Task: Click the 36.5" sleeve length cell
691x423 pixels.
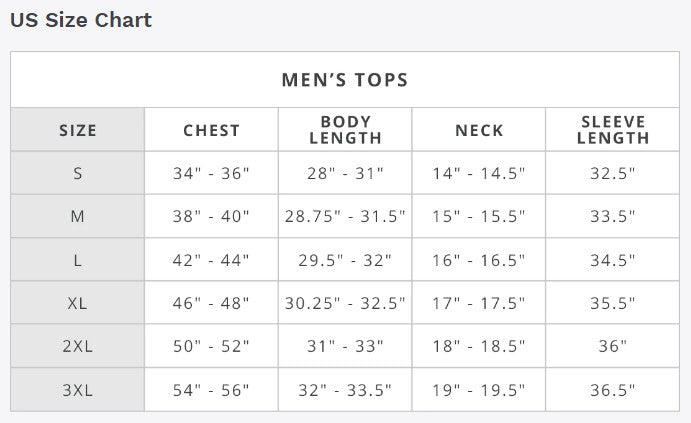Action: (x=613, y=390)
